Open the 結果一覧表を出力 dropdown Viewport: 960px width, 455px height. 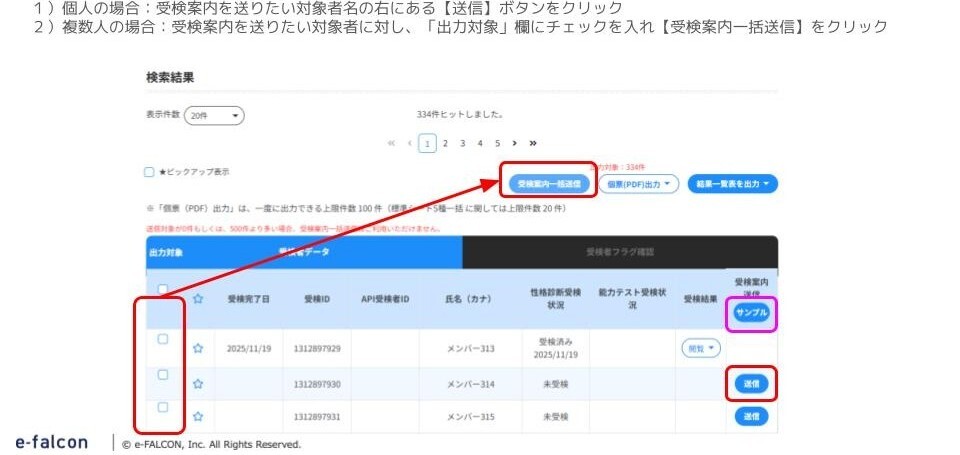coord(732,184)
